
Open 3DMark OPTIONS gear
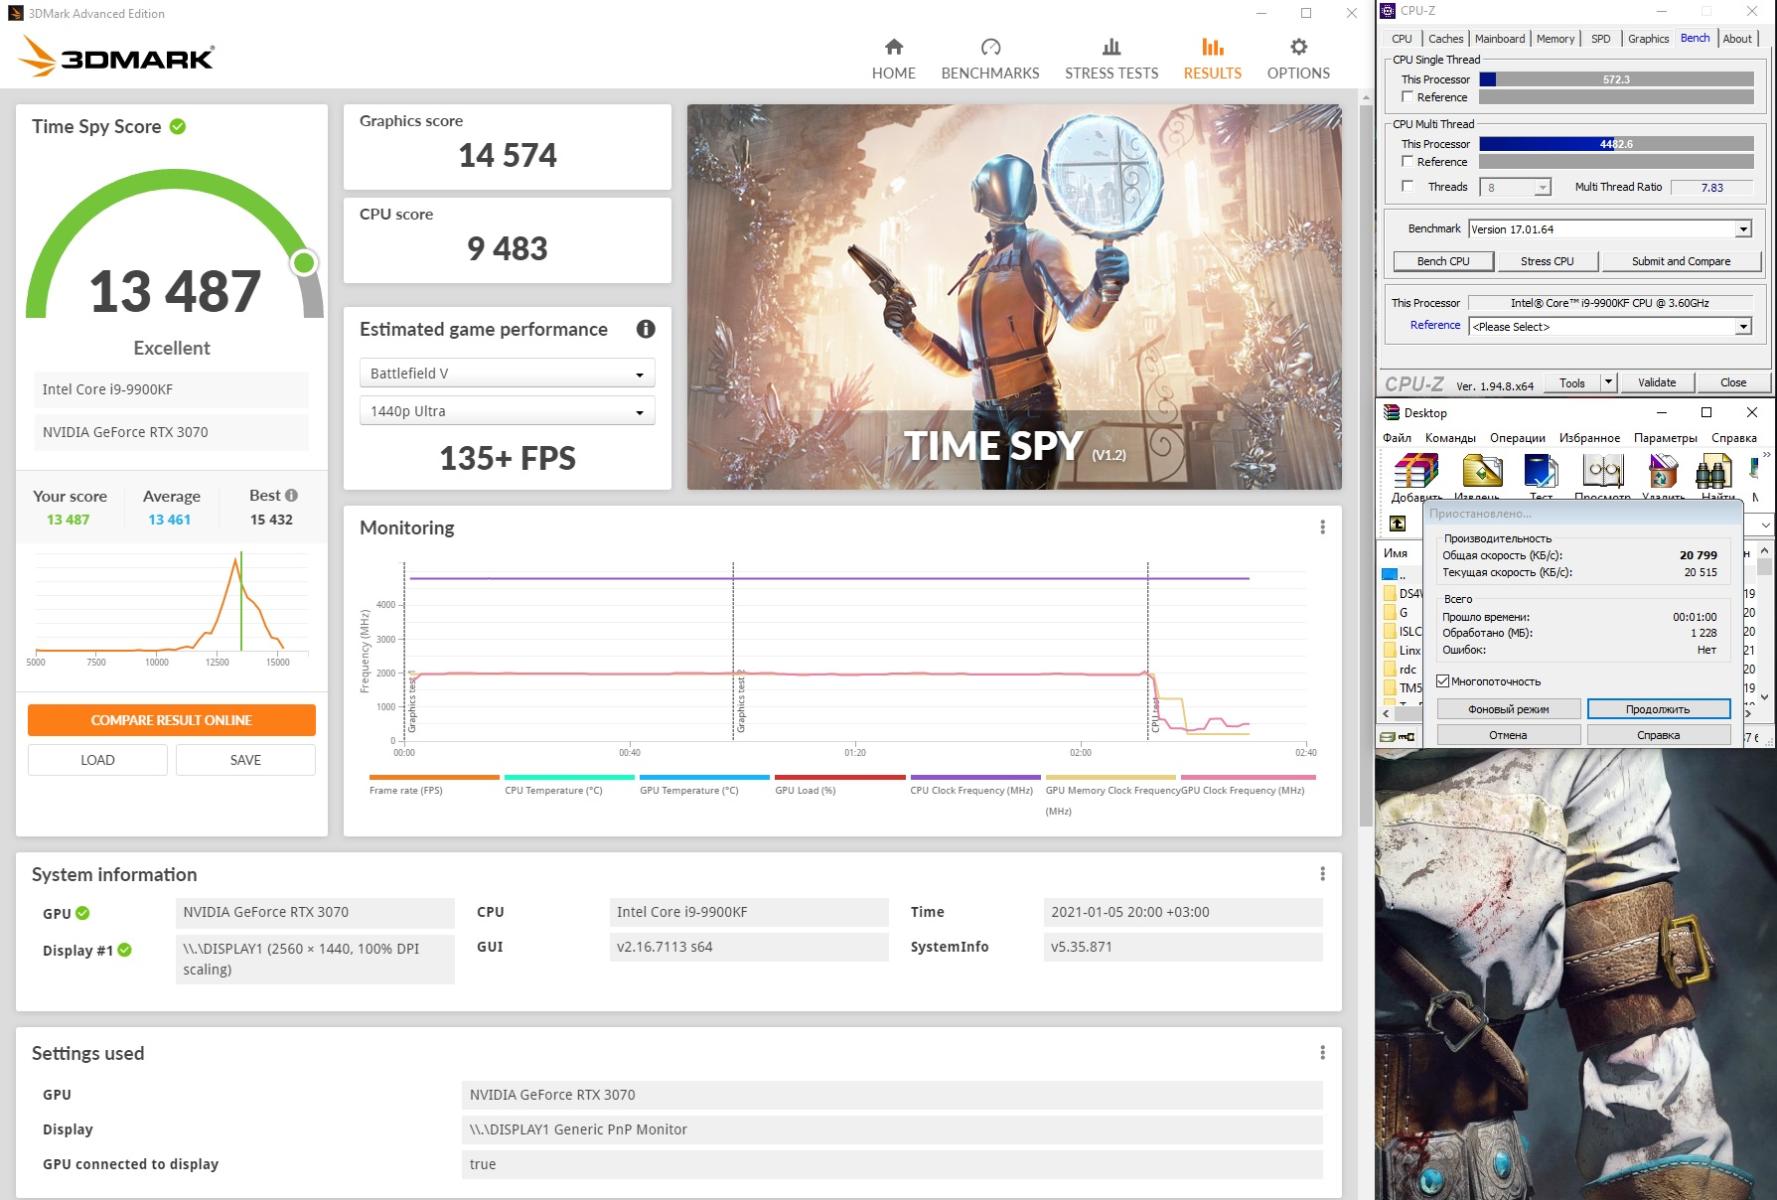tap(1298, 59)
